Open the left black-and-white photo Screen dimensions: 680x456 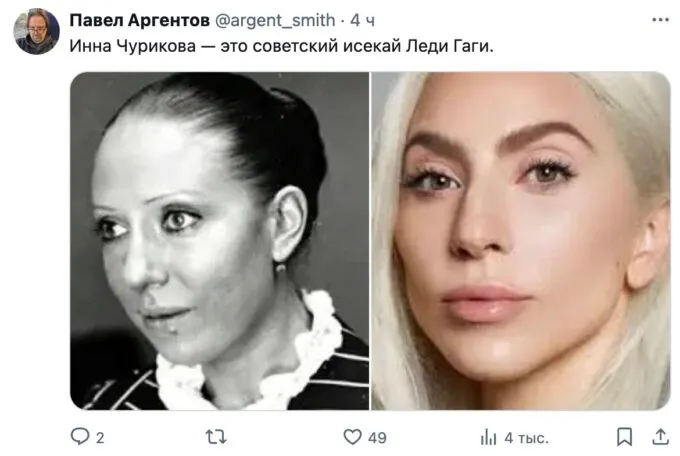click(219, 241)
